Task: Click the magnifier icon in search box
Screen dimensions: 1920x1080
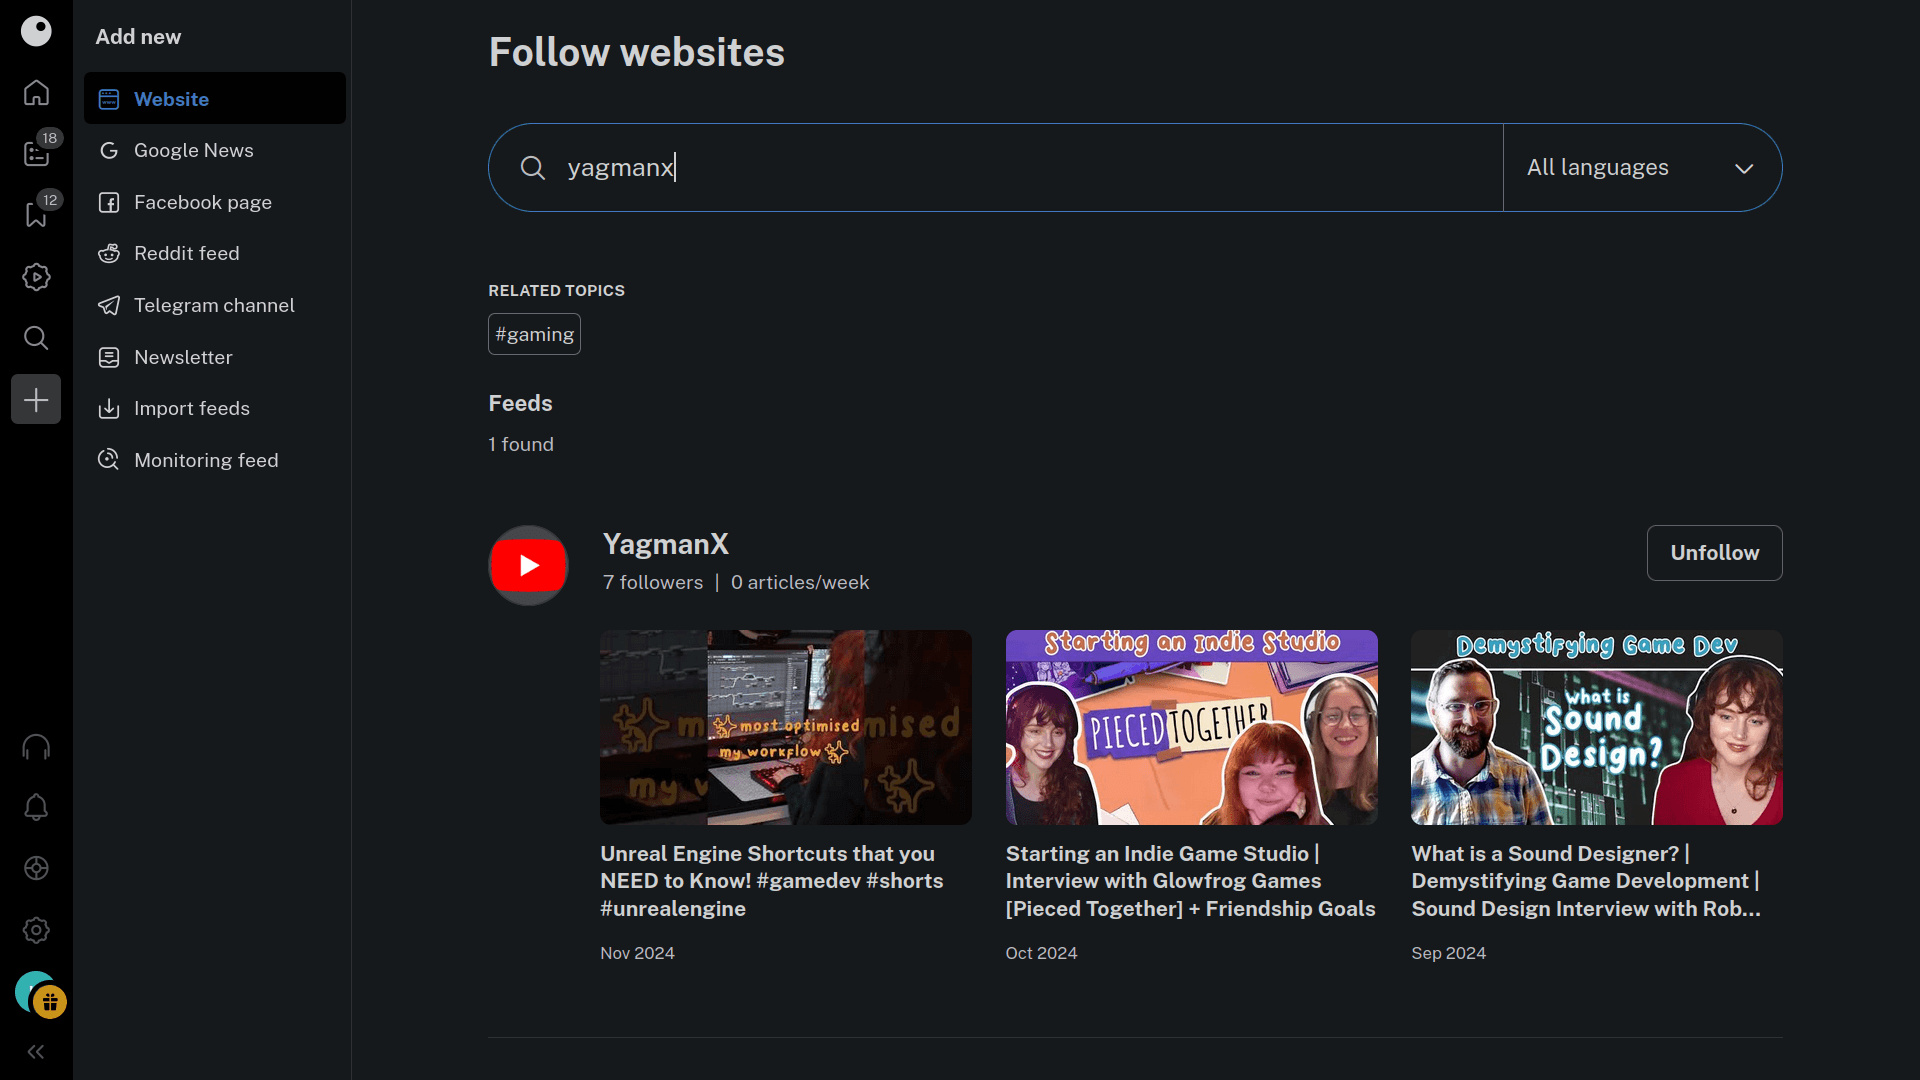Action: (533, 167)
